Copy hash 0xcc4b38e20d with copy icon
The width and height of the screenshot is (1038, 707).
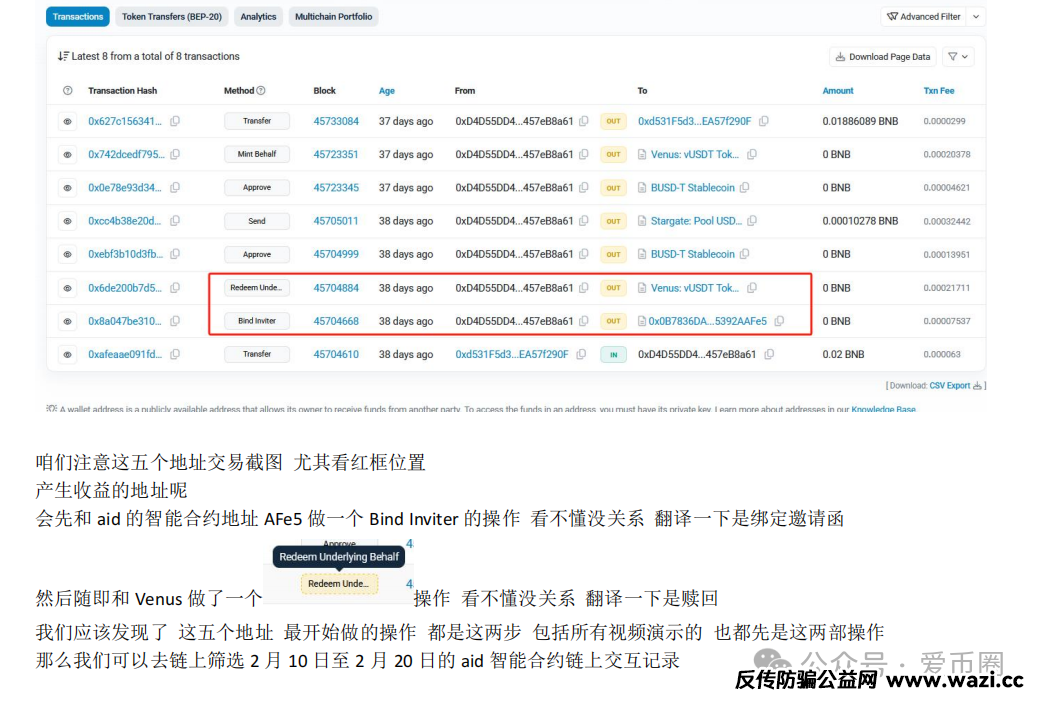(x=175, y=221)
